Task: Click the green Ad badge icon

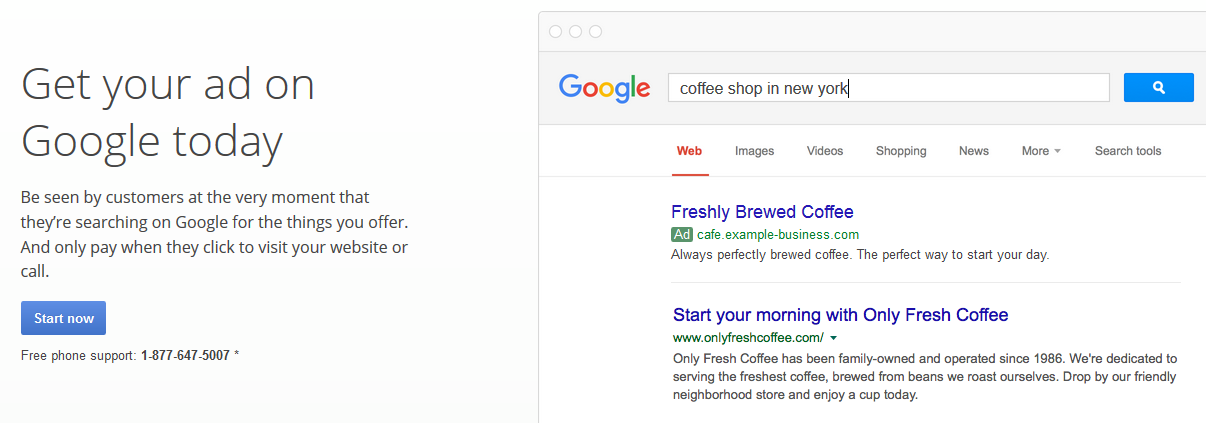Action: coord(682,235)
